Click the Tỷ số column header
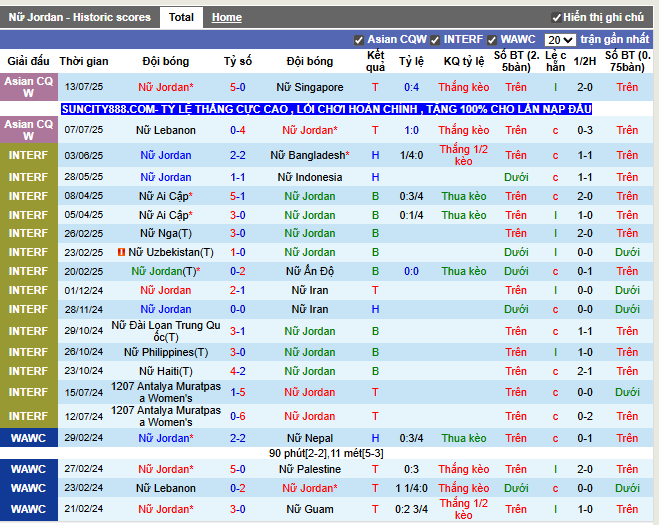 237,61
